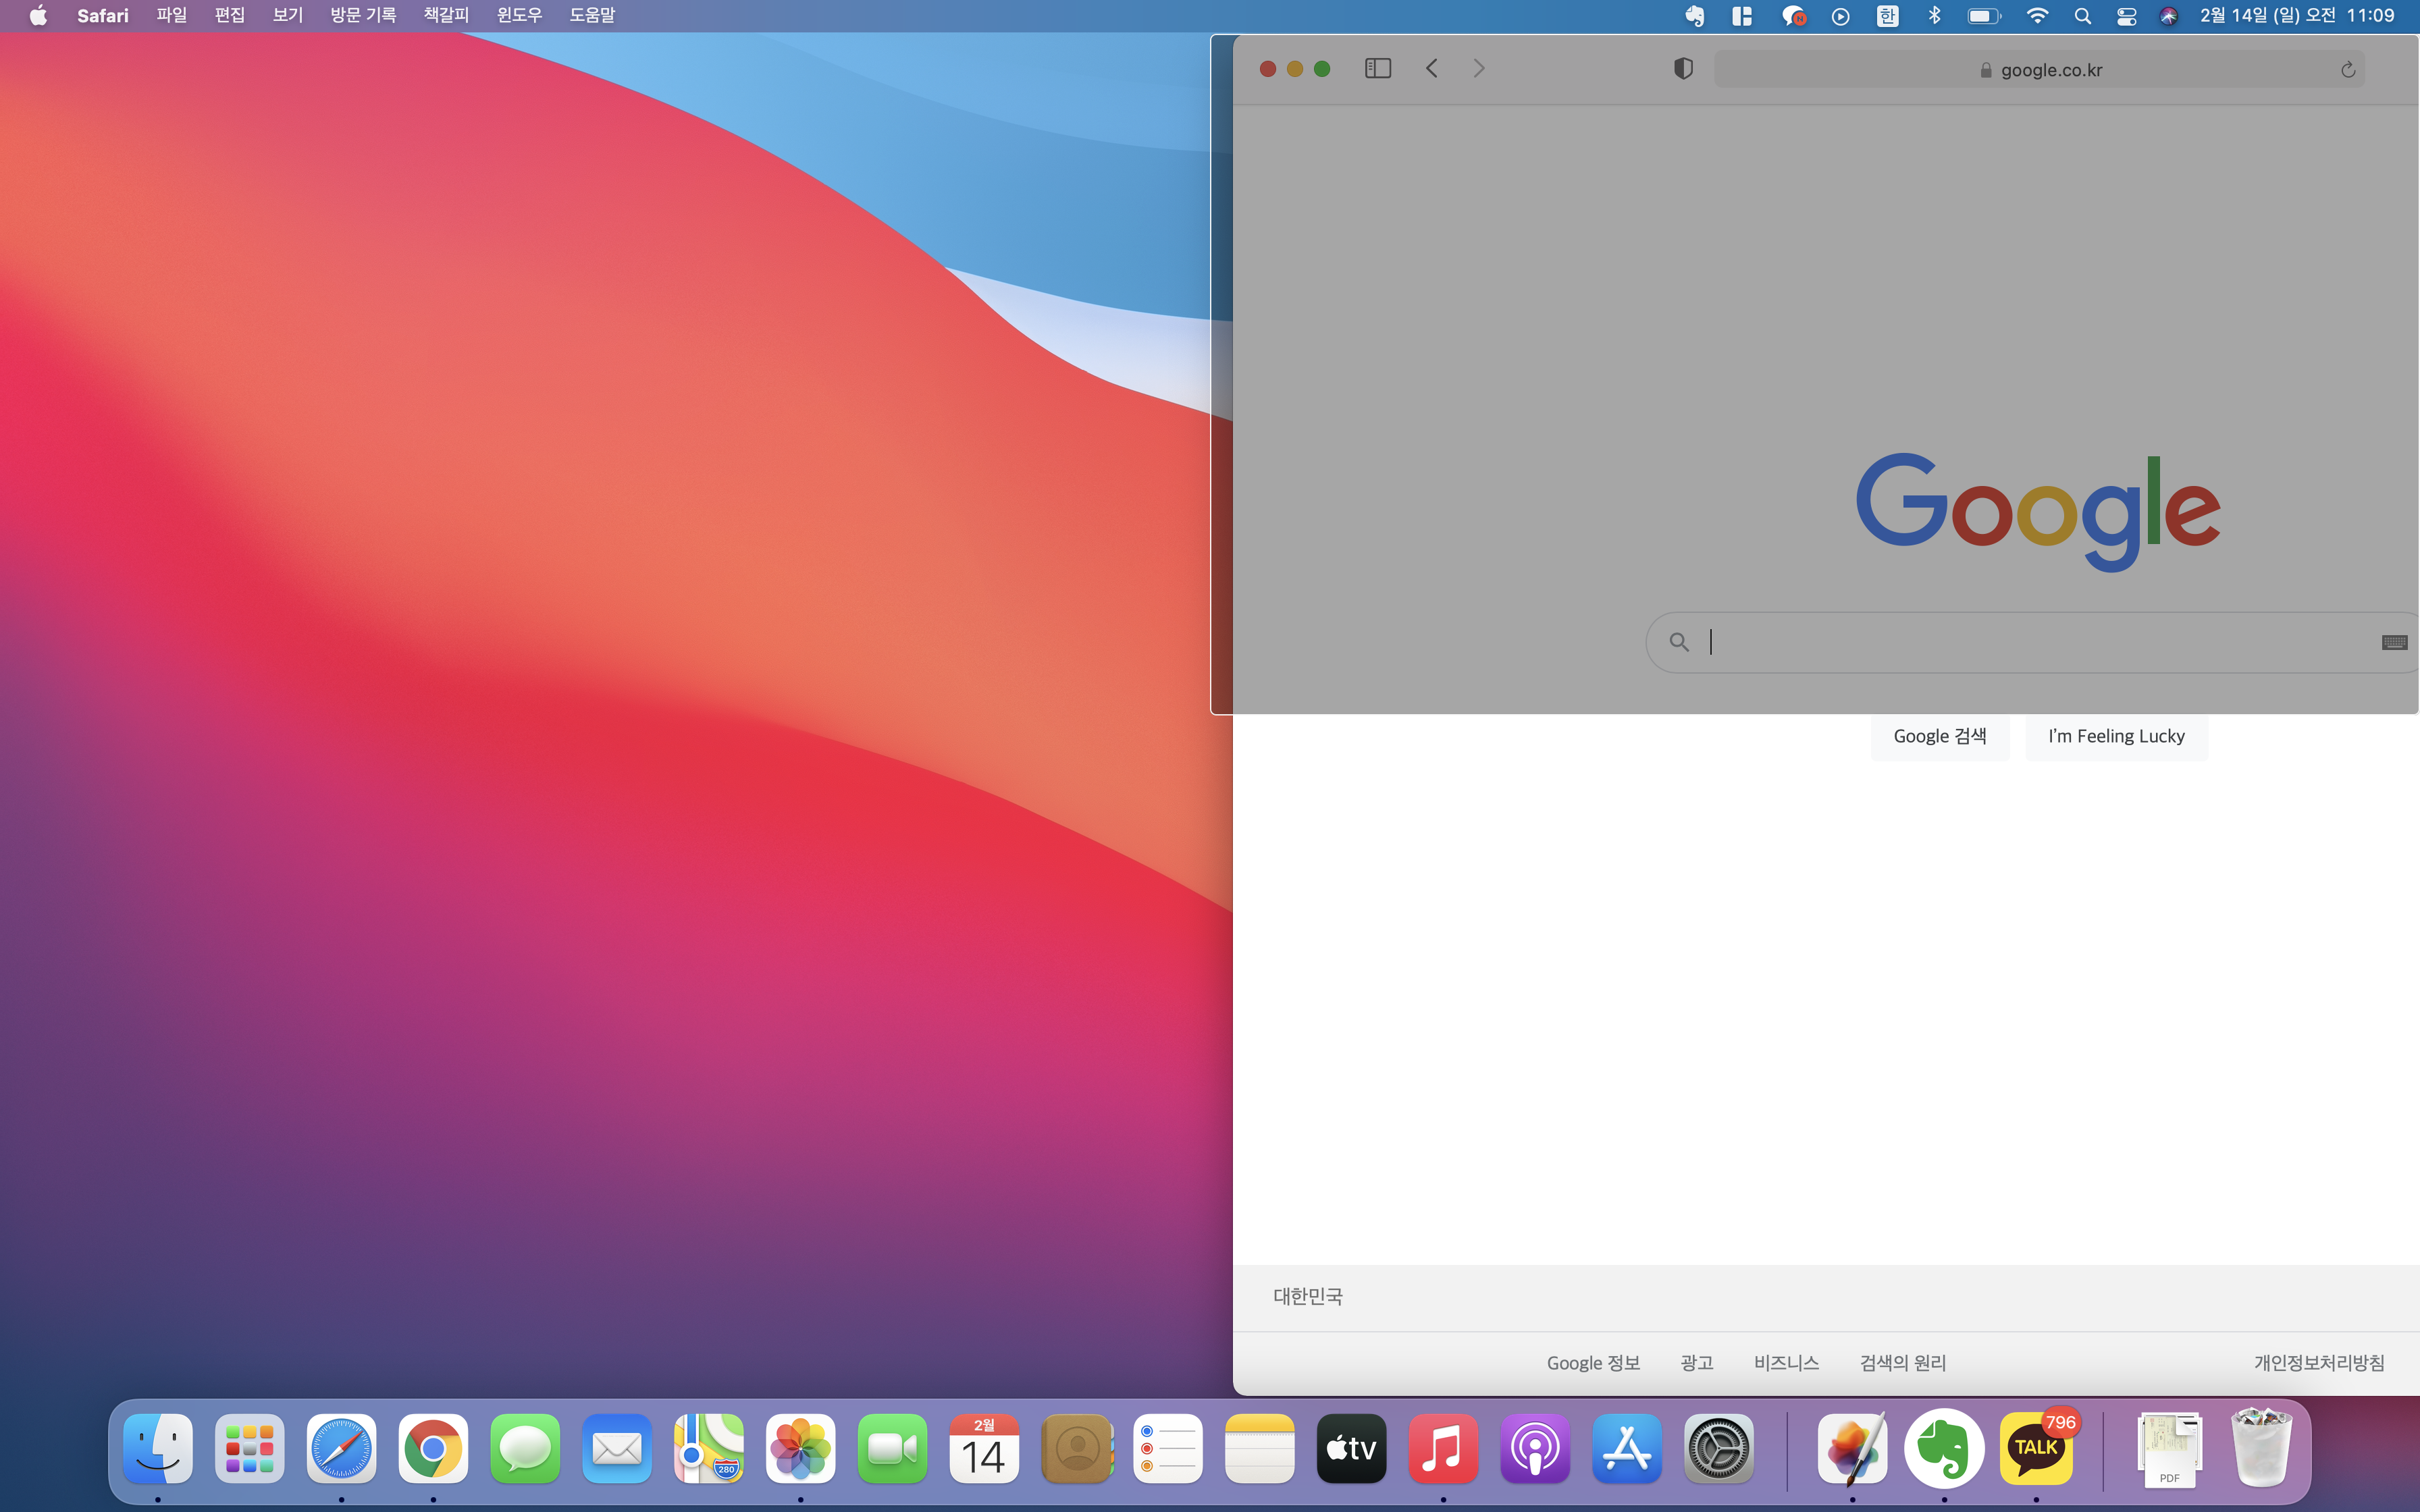Open the Bluetooth status menu

(1934, 15)
